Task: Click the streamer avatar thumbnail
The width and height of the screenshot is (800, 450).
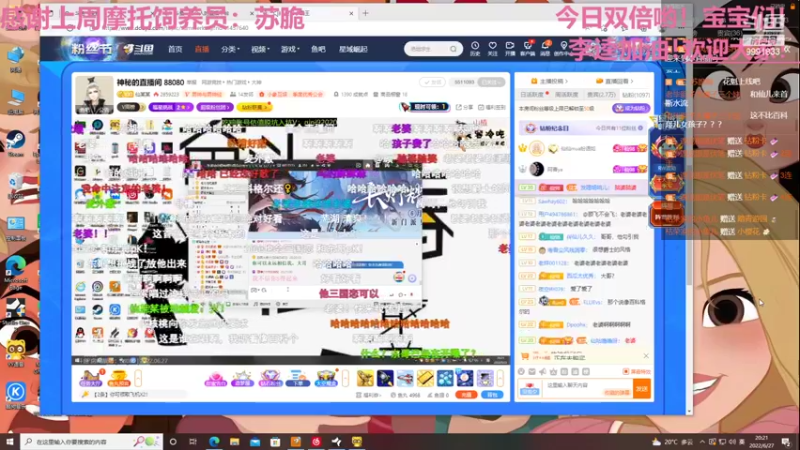Action: point(94,95)
